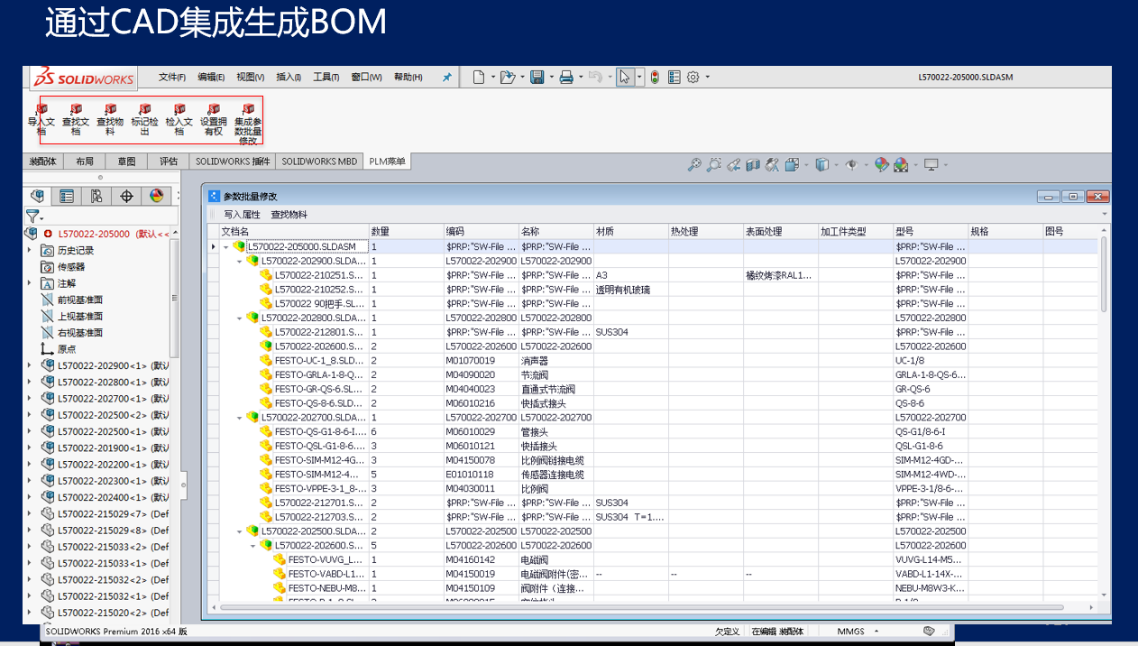This screenshot has width=1138, height=646.
Task: Open the 文件(F) menu
Action: pos(172,77)
